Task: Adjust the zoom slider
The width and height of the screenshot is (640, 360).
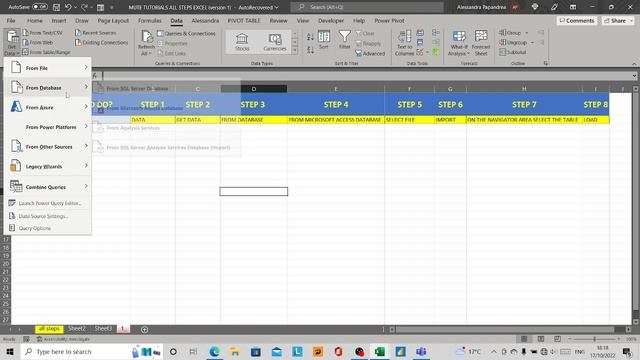Action: click(x=594, y=339)
